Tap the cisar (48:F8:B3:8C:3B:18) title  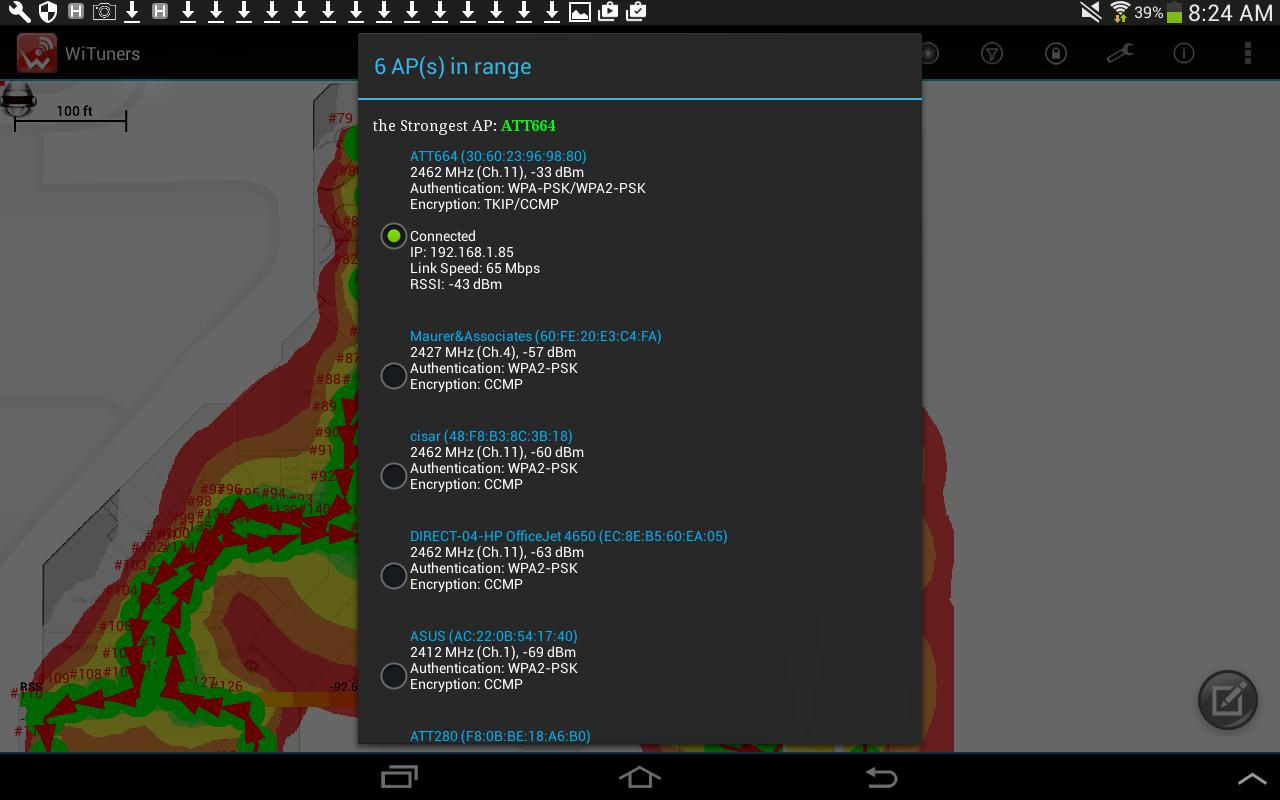pos(491,436)
